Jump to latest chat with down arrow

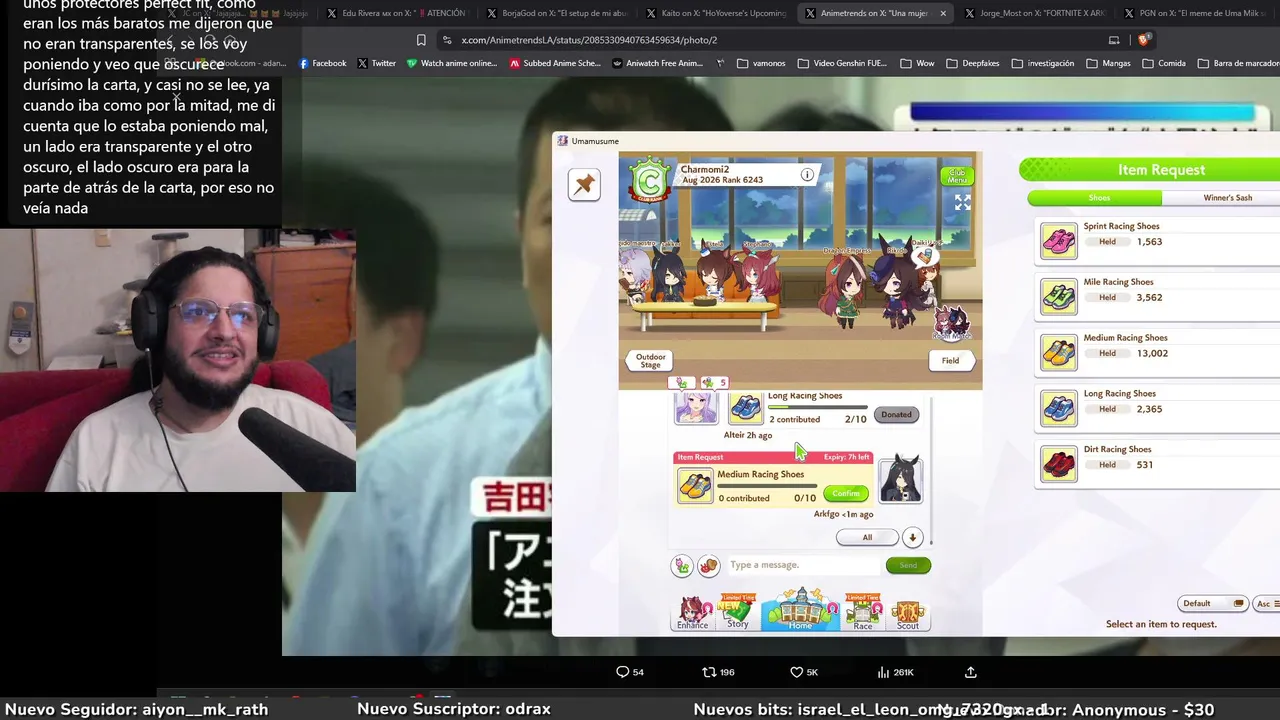tap(912, 538)
